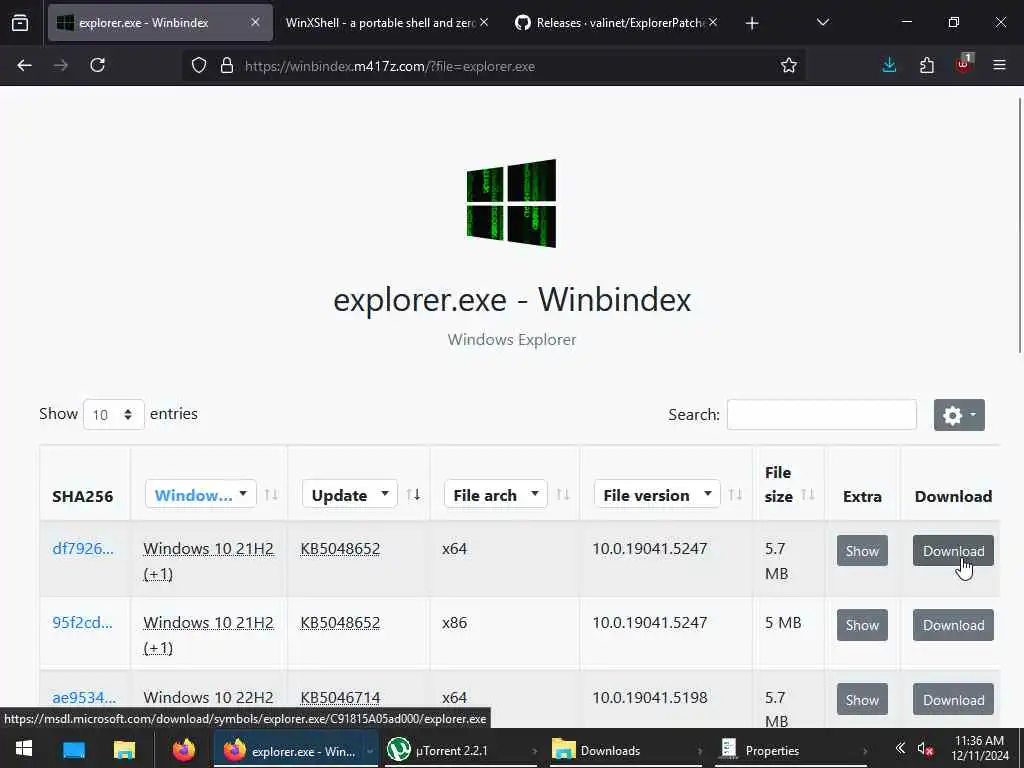Show extra info for the 95f2cd row

pyautogui.click(x=862, y=625)
